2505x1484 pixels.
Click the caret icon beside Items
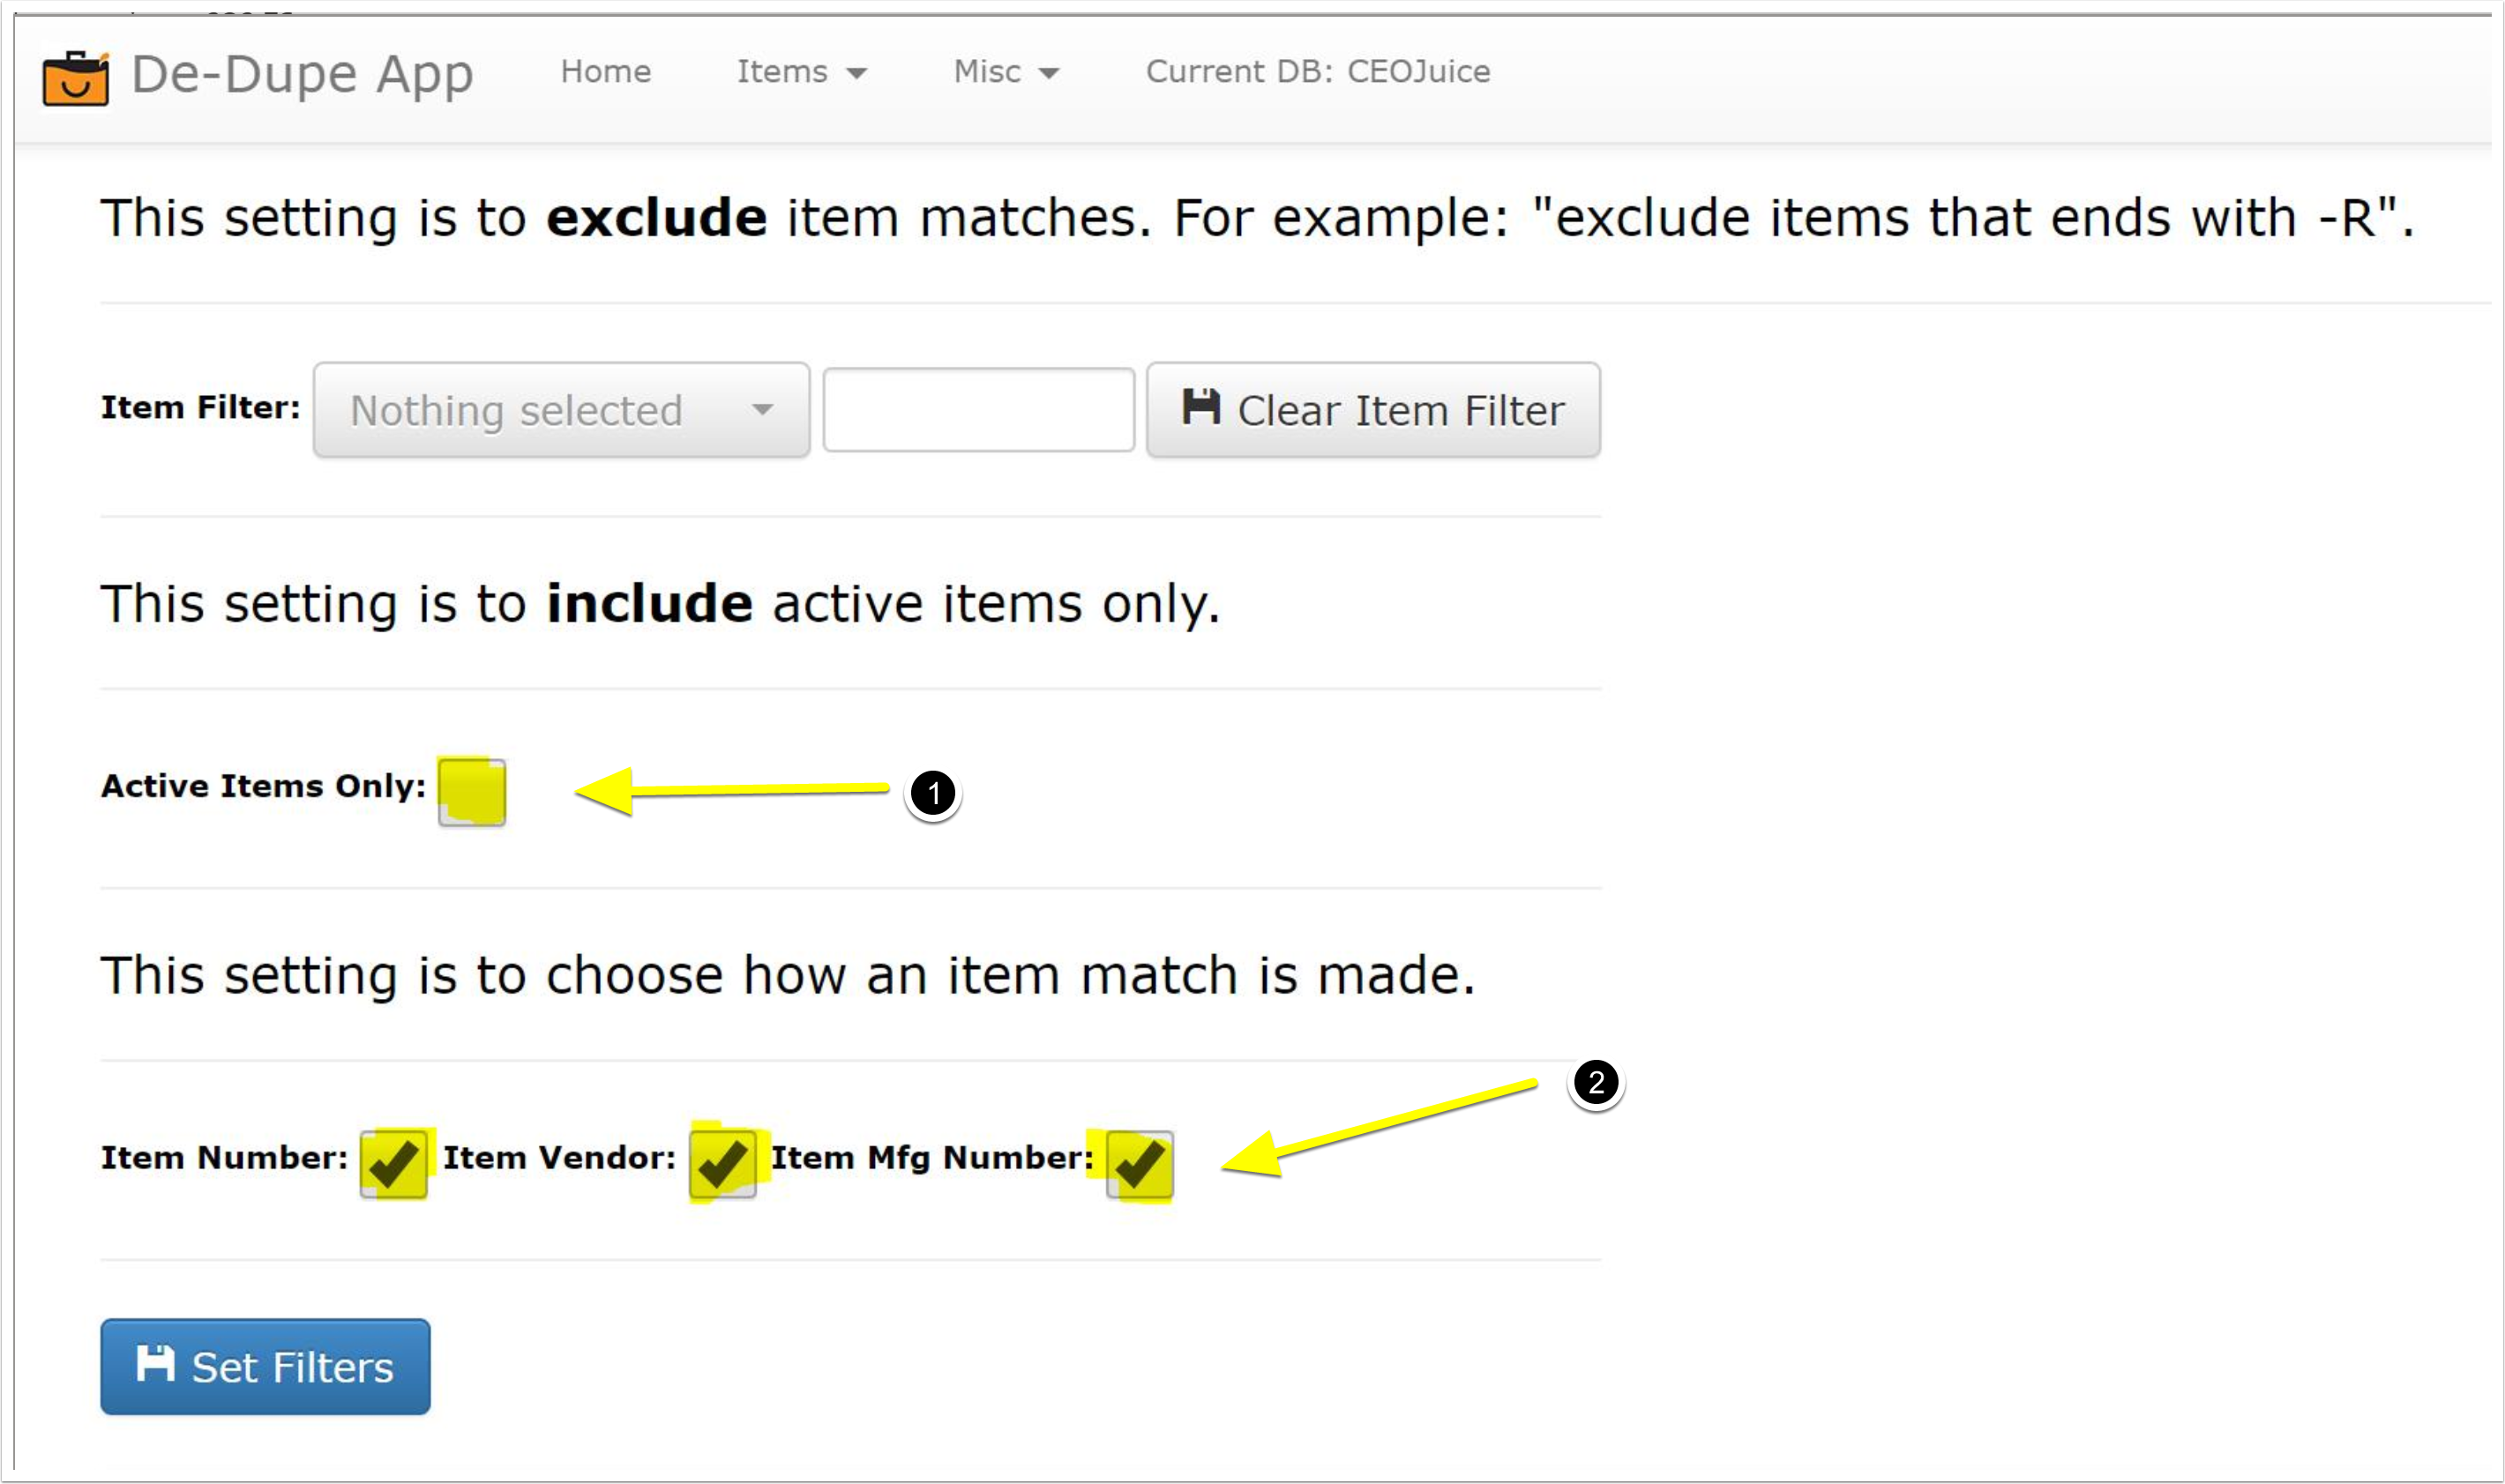(856, 73)
